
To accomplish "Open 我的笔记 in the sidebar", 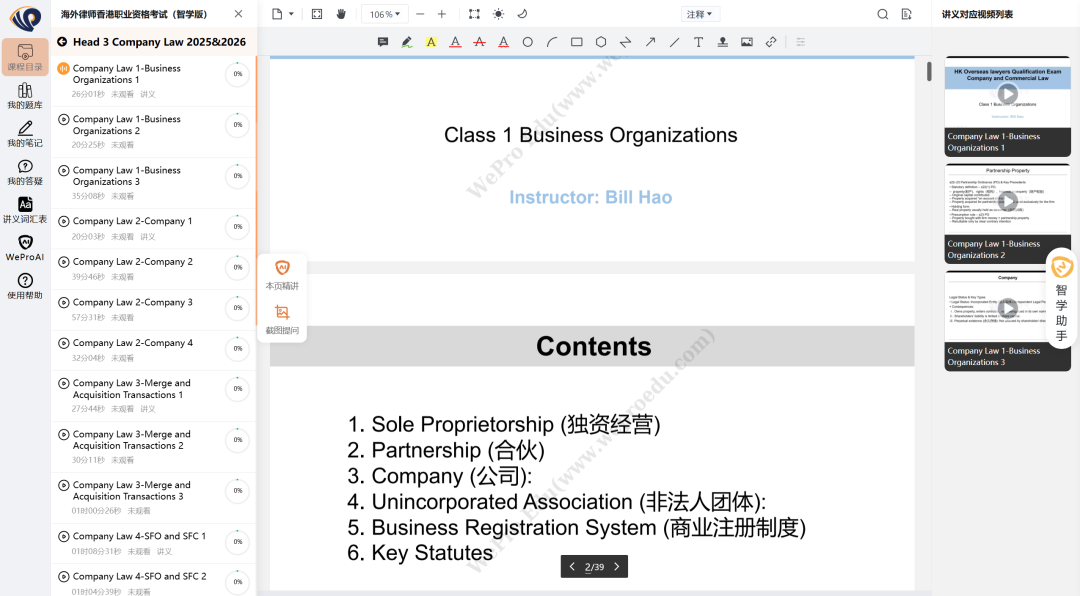I will [x=25, y=134].
